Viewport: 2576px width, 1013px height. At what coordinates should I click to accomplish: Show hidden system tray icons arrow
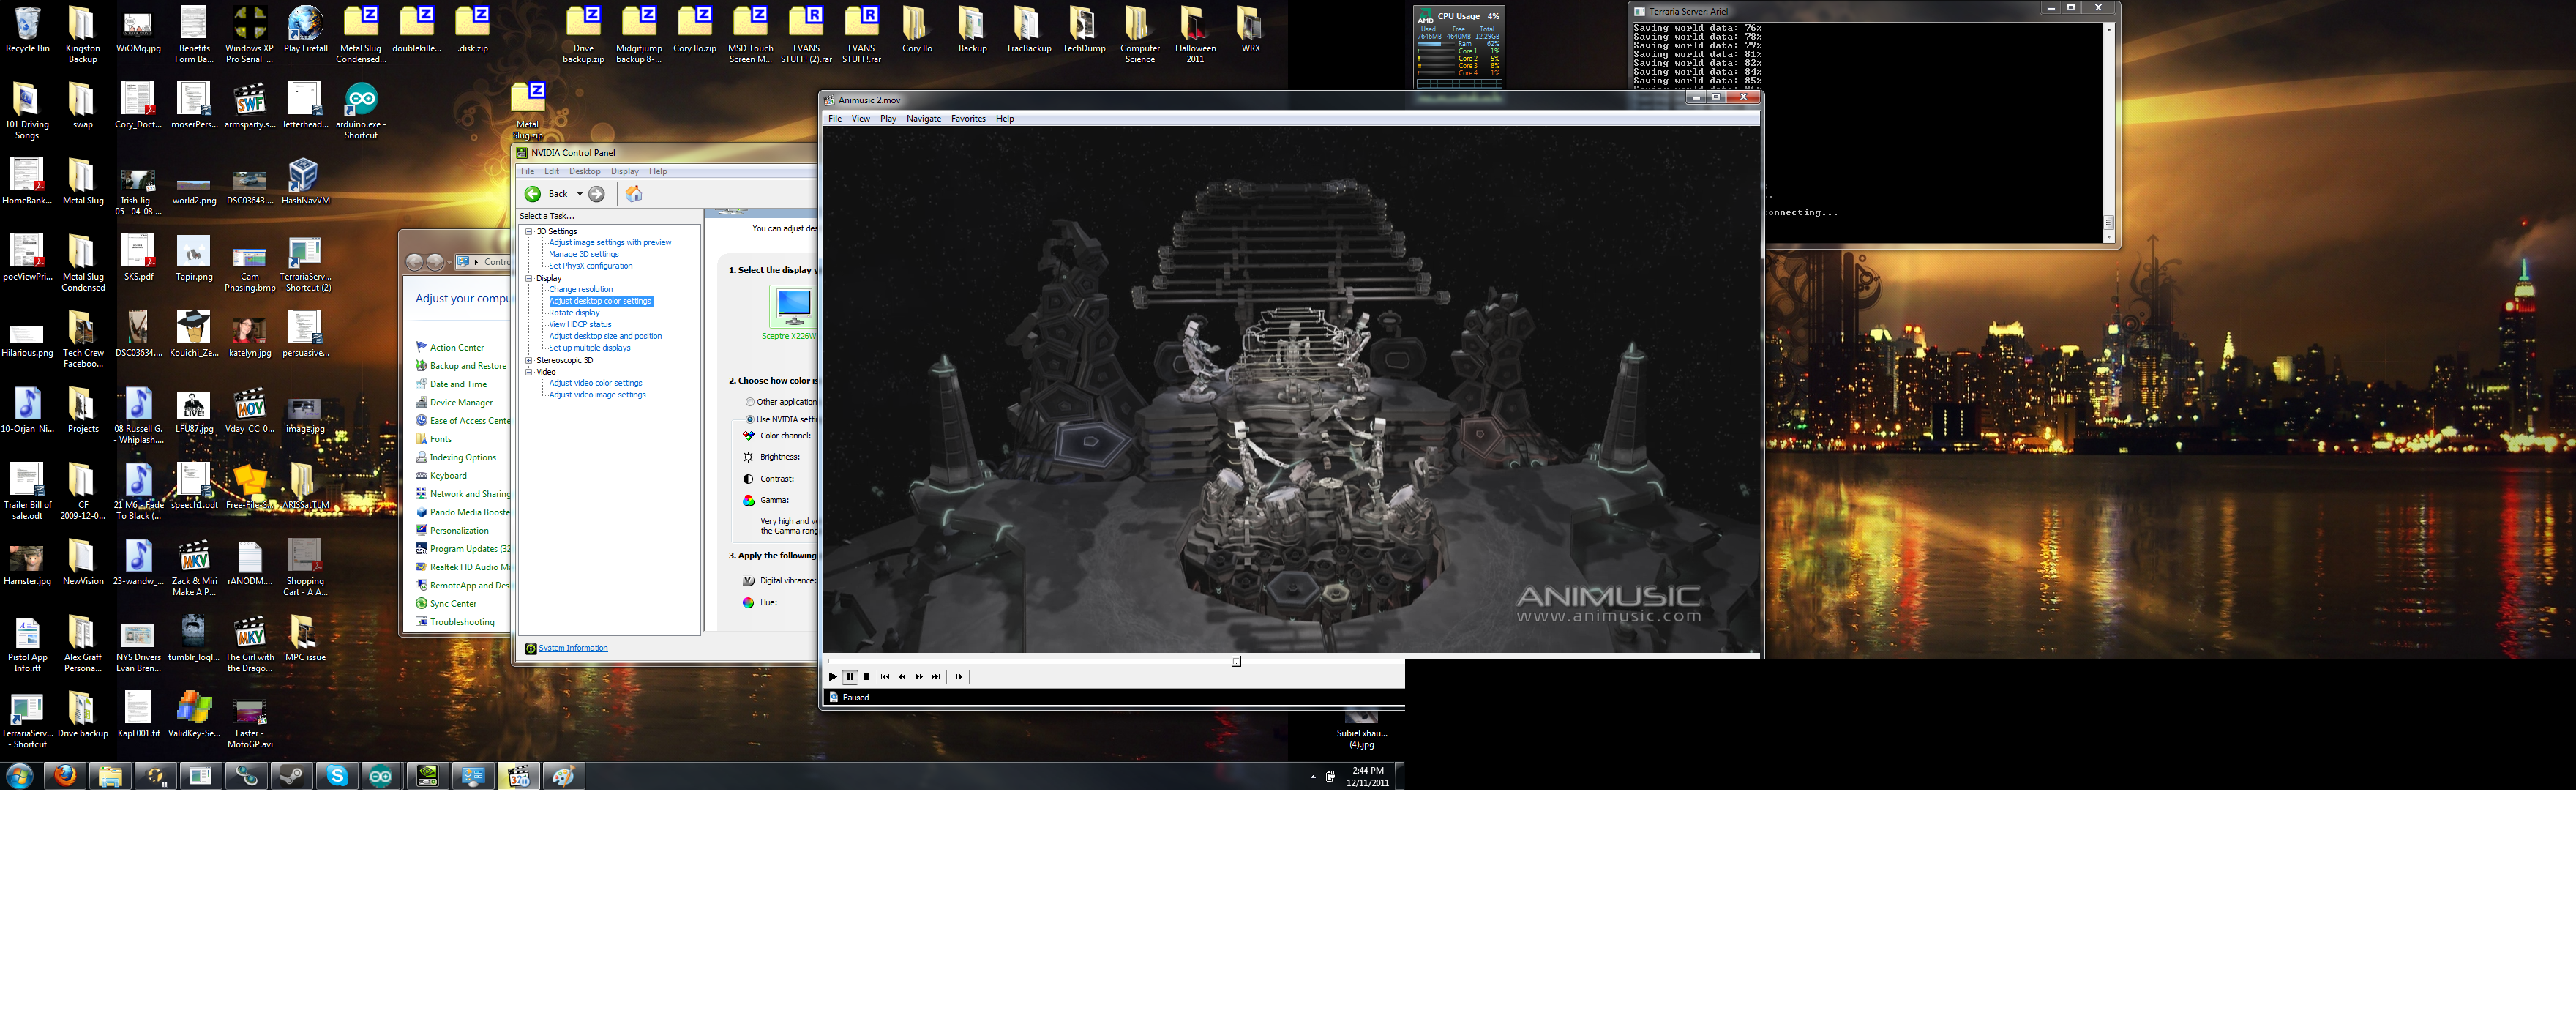click(1313, 777)
